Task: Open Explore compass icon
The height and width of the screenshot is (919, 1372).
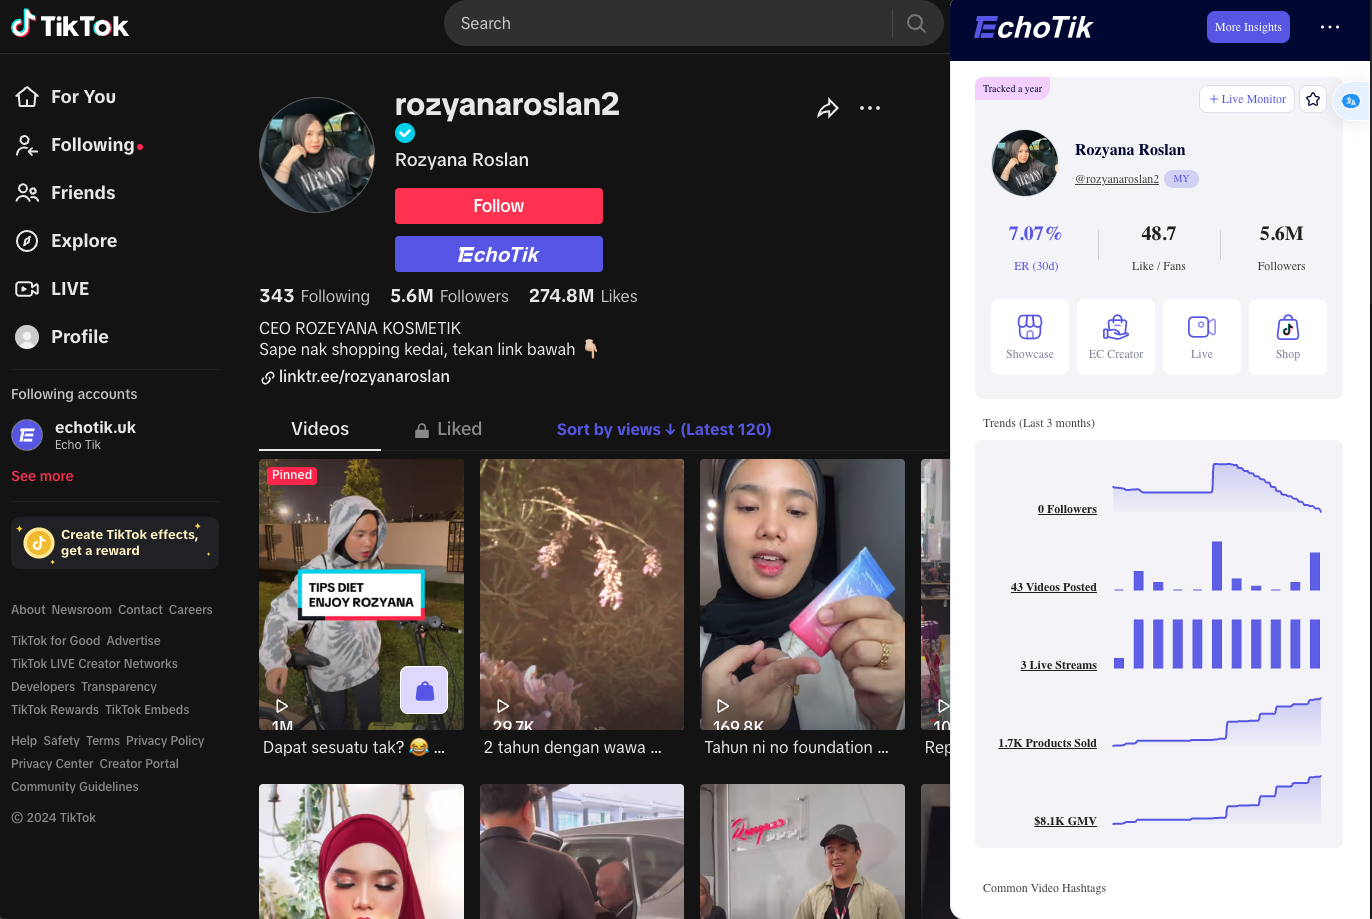Action: (x=27, y=241)
